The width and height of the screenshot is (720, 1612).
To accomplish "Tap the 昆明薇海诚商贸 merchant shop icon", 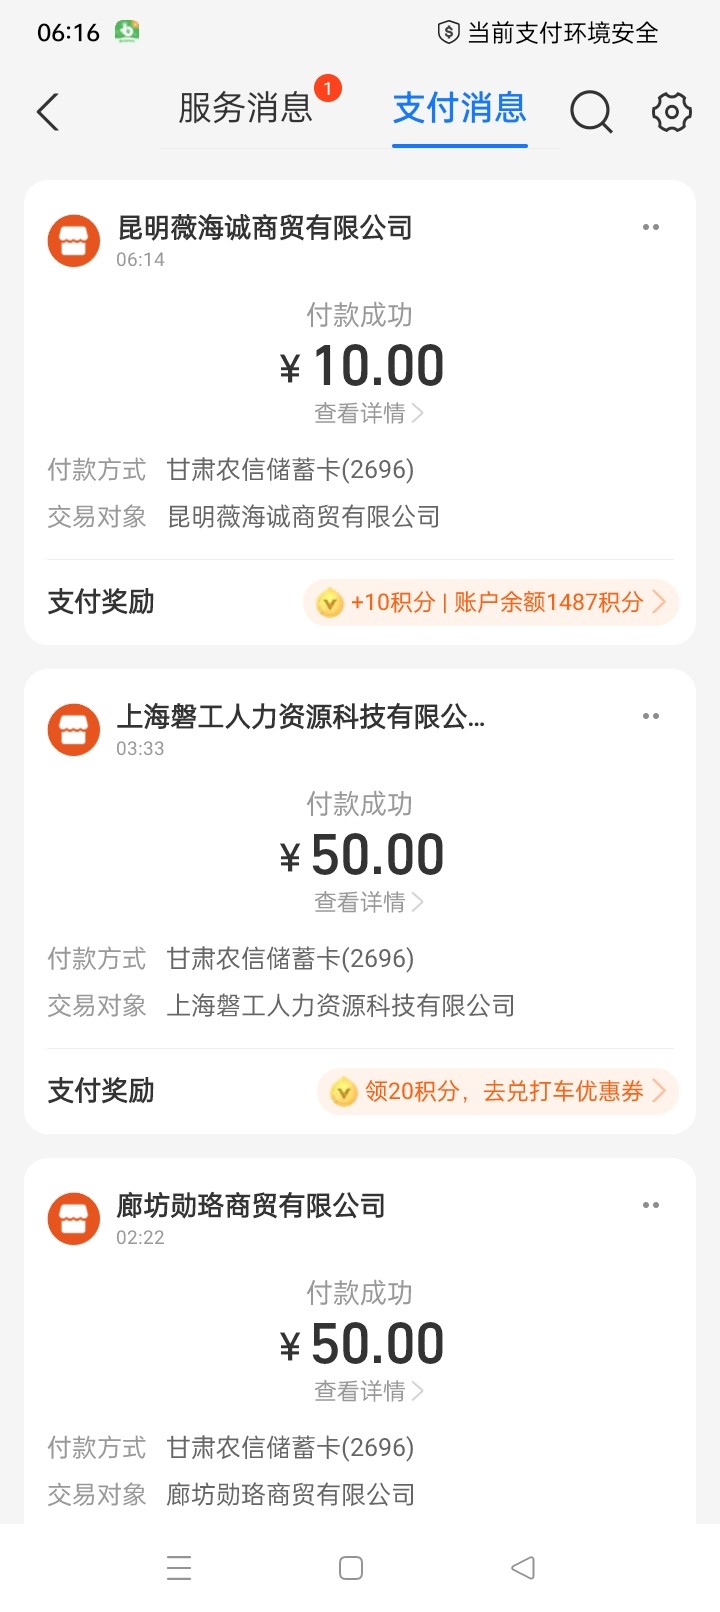I will [74, 241].
